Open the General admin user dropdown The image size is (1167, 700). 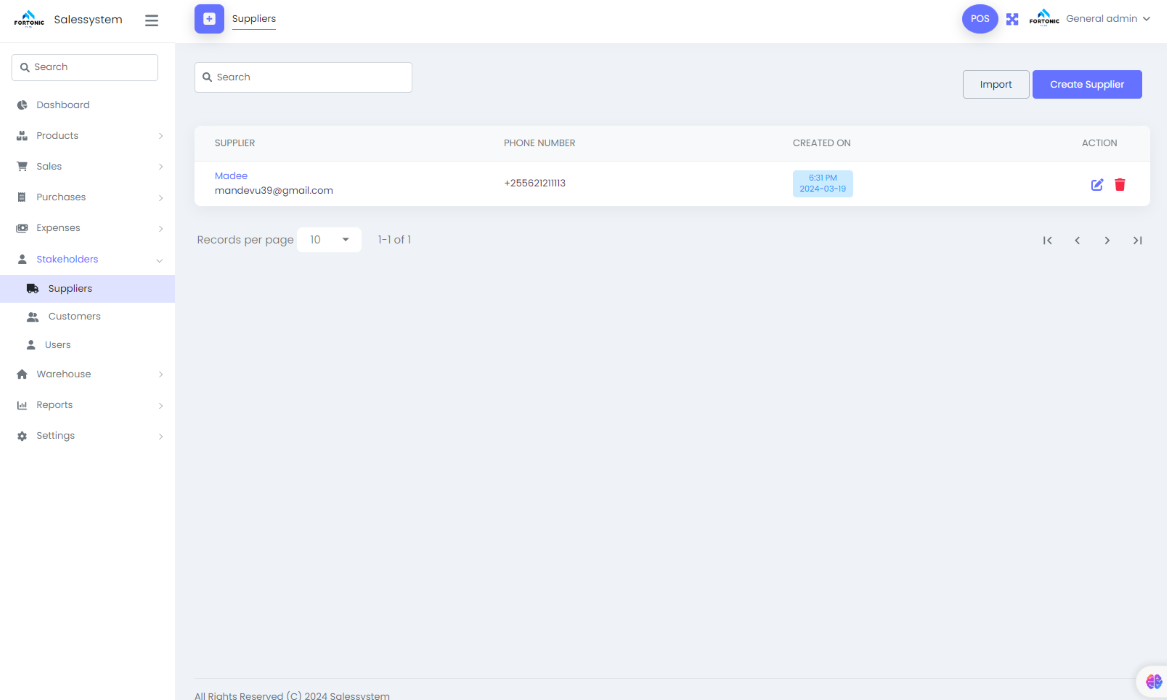(1108, 19)
